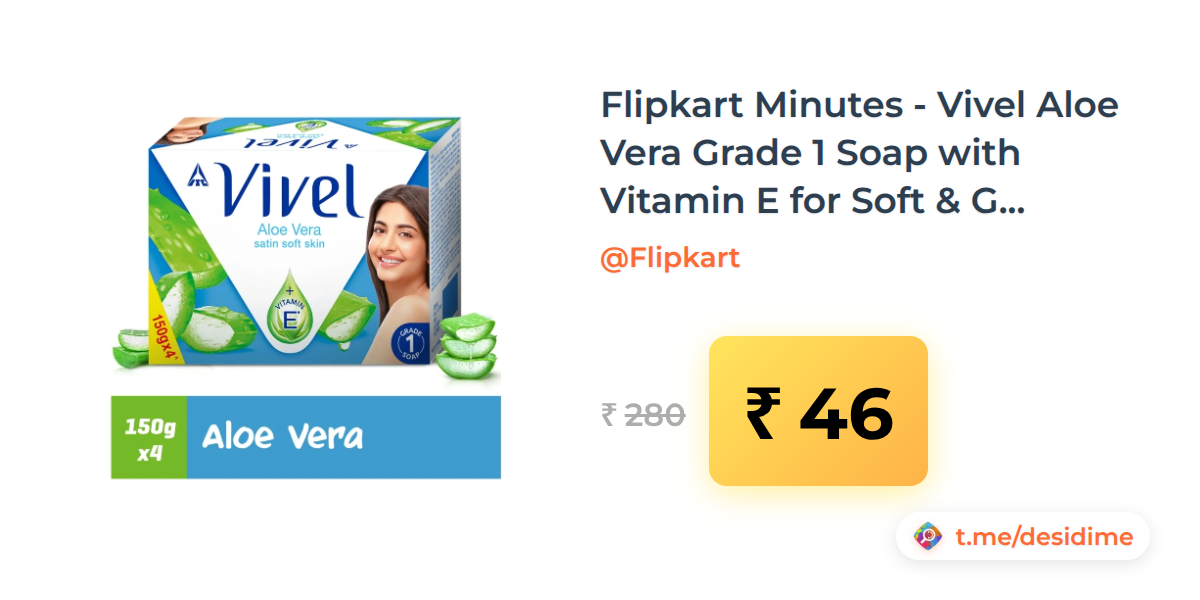The width and height of the screenshot is (1200, 600).
Task: Click the DesiDime logo icon
Action: click(928, 537)
